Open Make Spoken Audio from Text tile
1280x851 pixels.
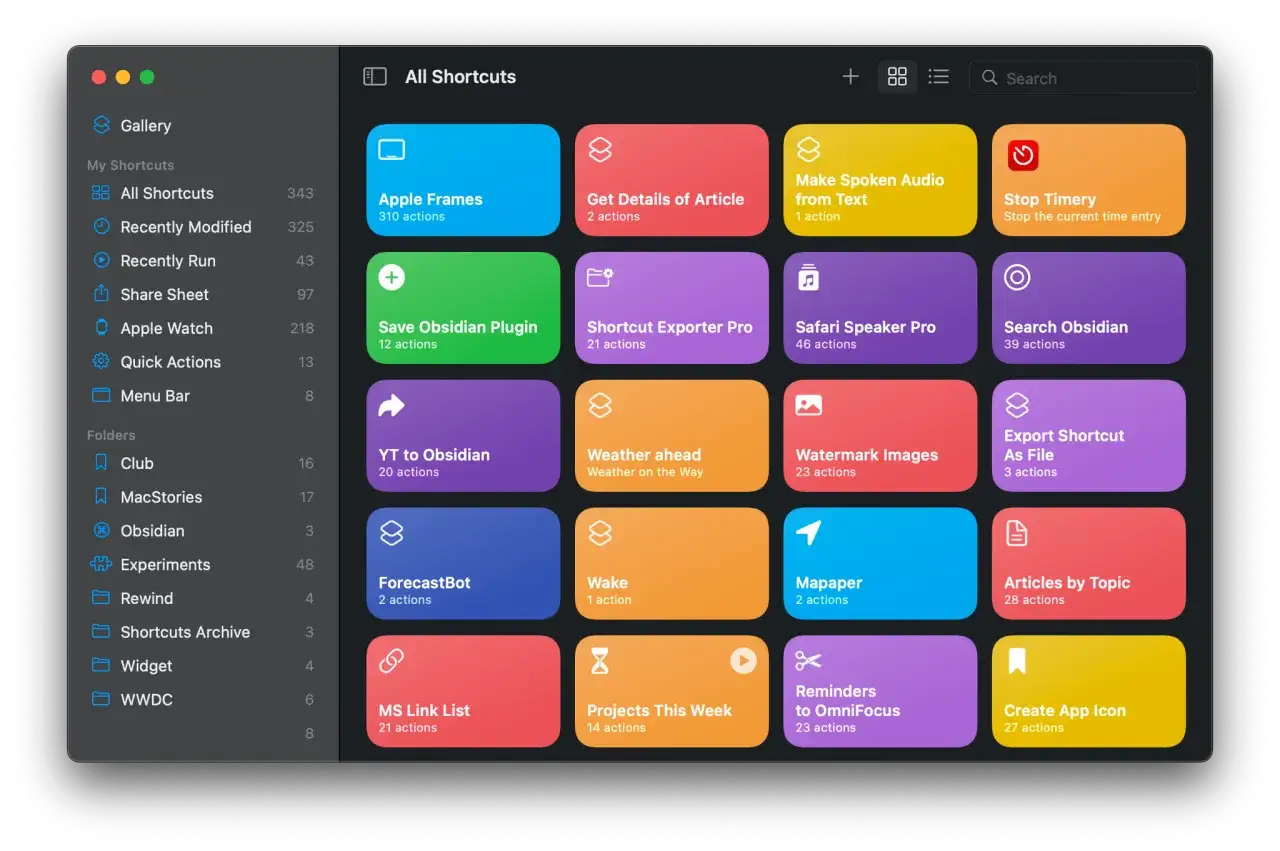[880, 180]
